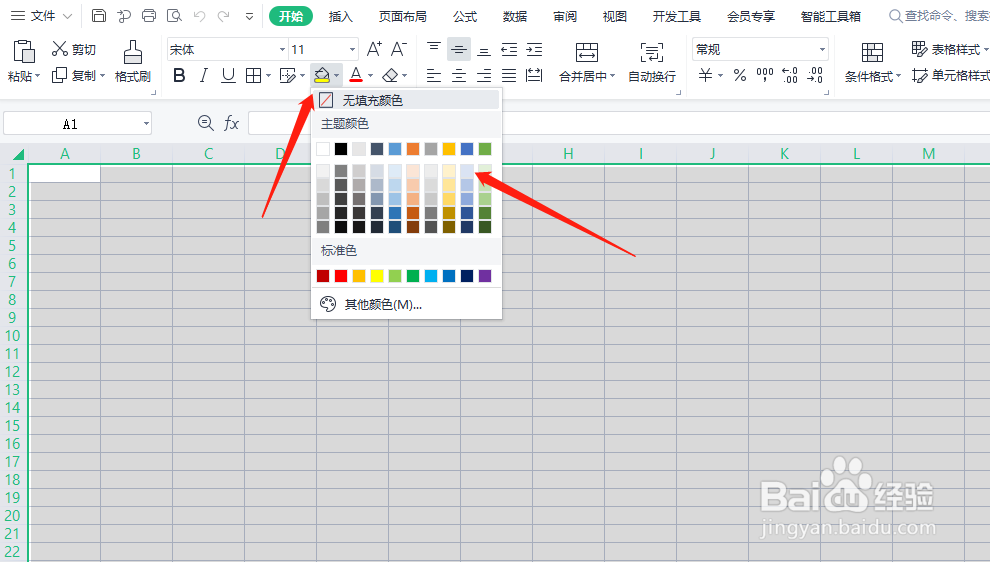Viewport: 990px width, 562px height.
Task: Toggle Bold formatting
Action: click(x=179, y=76)
